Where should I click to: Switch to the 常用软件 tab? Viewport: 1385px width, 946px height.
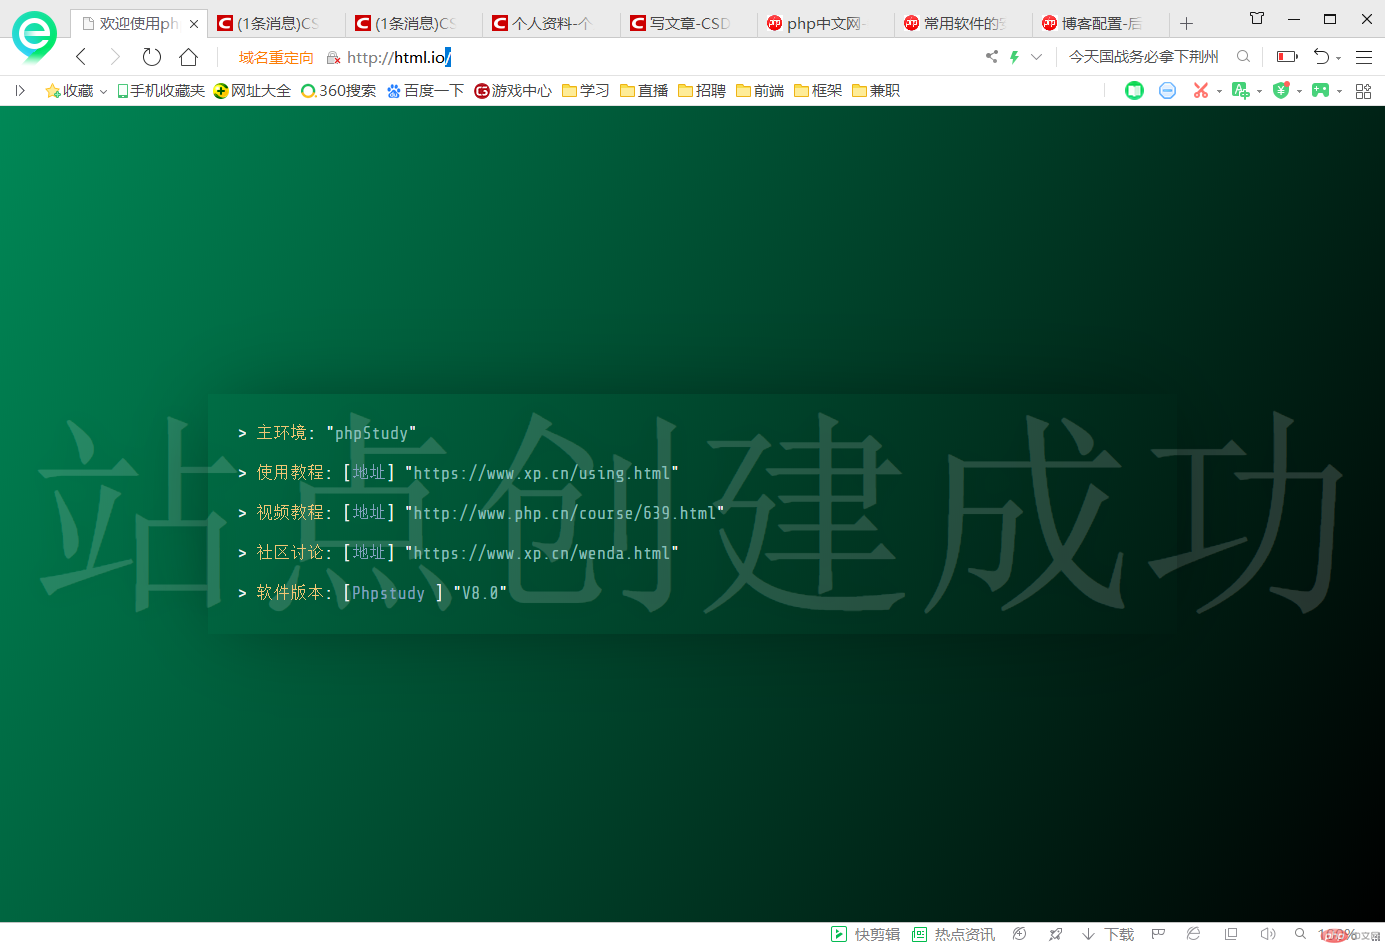pyautogui.click(x=963, y=23)
